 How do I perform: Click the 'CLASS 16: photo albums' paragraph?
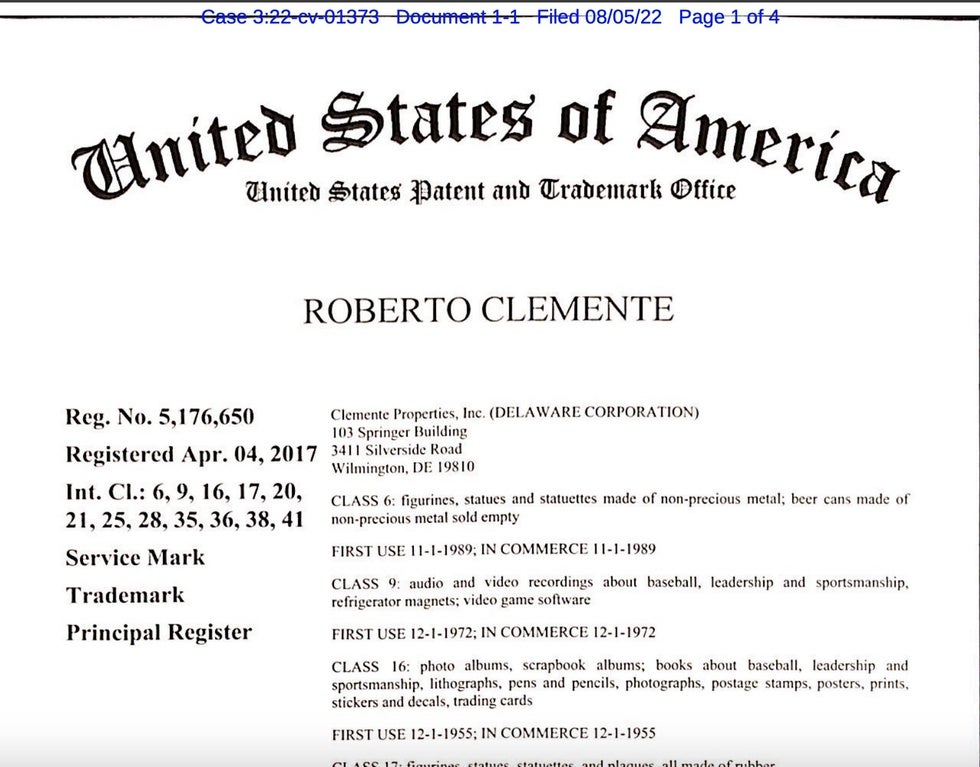point(620,683)
